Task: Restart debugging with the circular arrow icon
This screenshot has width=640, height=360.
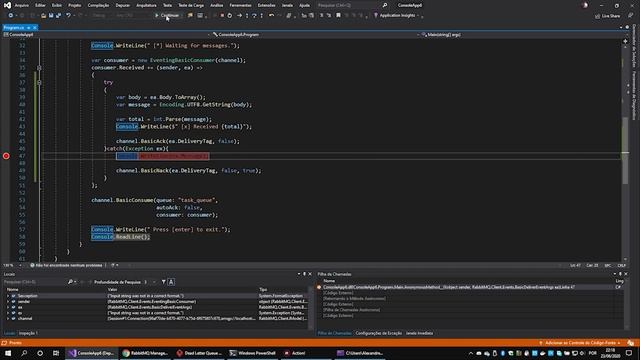Action: point(230,16)
